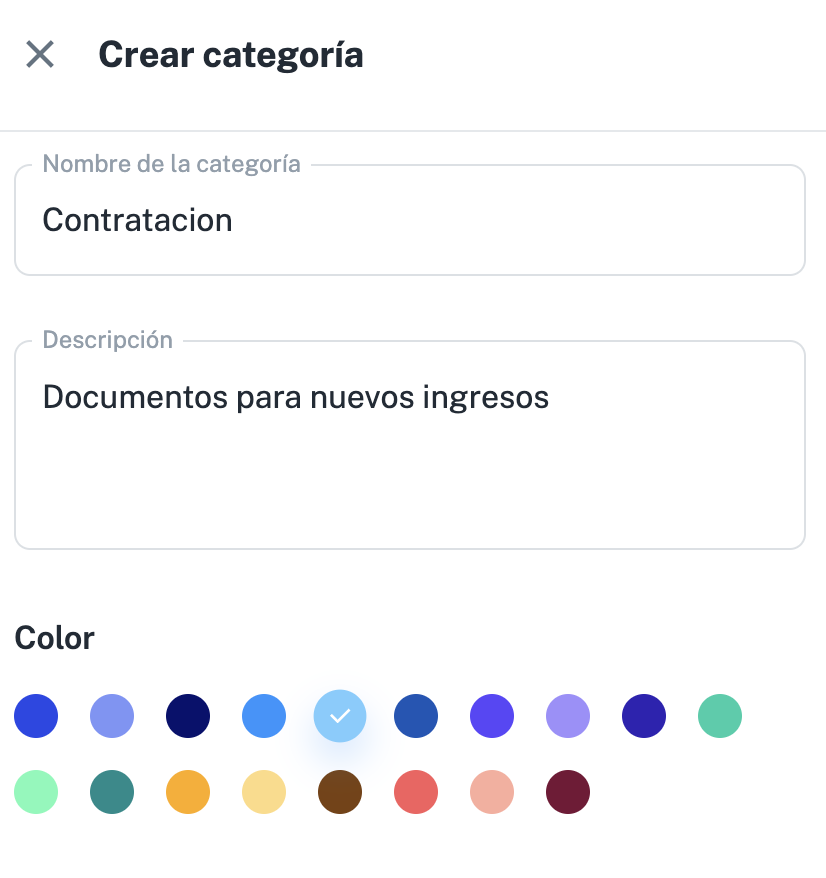Pick the orange color swatch
Screen dimensions: 826x878
(188, 792)
